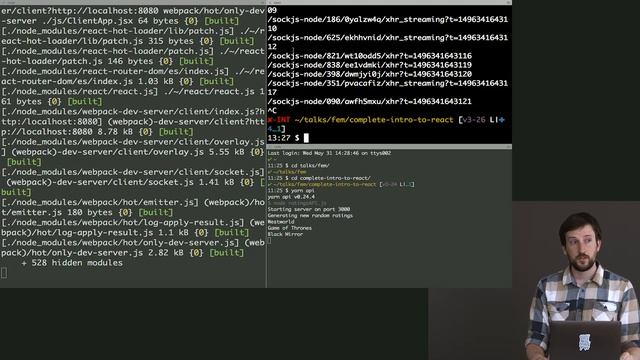The image size is (640, 360).
Task: Click the presenter webcam video feed
Action: coord(576,281)
